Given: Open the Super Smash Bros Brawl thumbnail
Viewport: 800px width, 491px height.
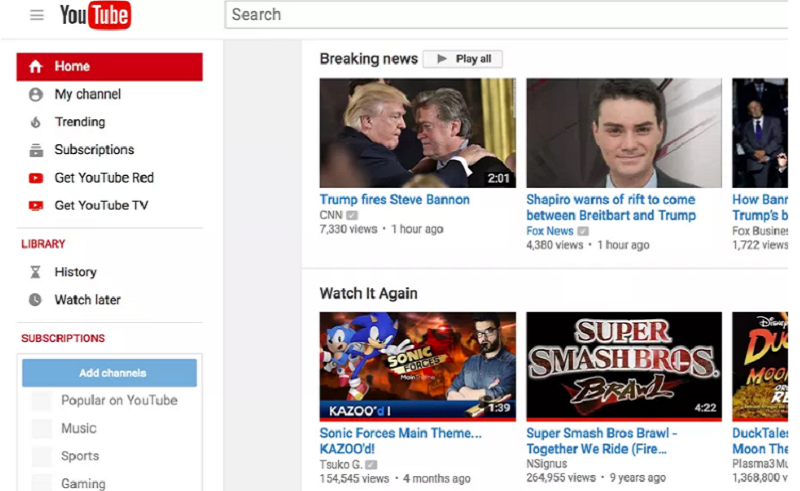Looking at the screenshot, I should (x=624, y=366).
